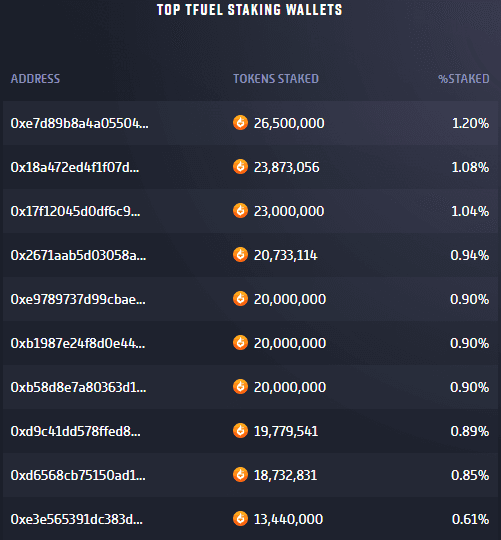Select the 13,440,000 tokens staked value
This screenshot has height=540, width=501.
(288, 519)
